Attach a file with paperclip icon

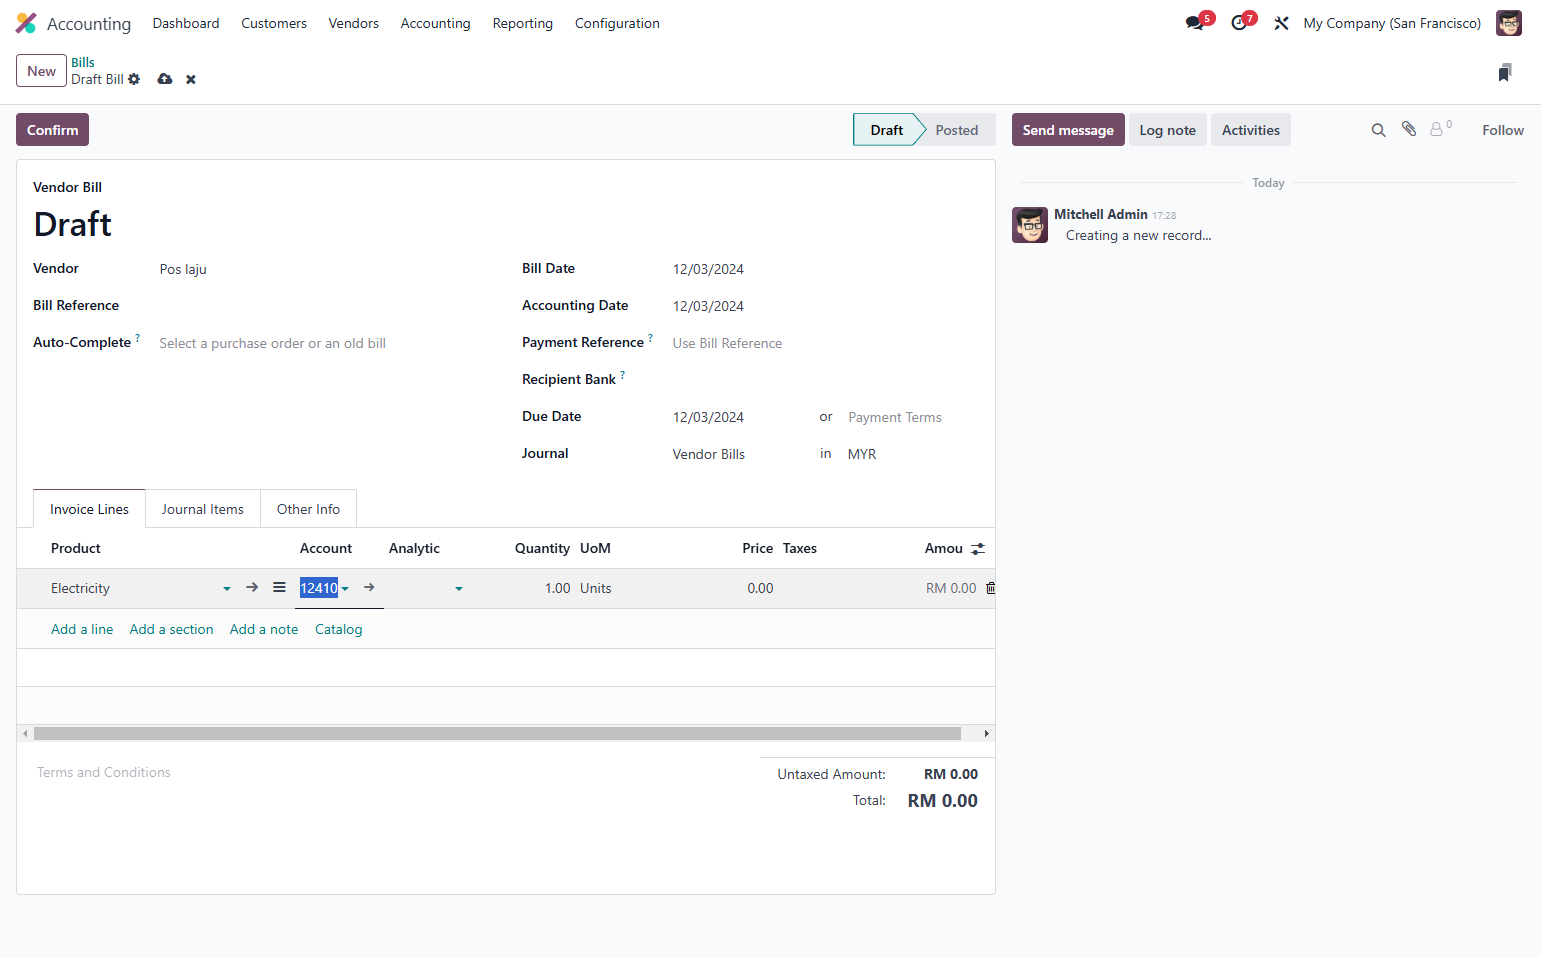(1409, 129)
